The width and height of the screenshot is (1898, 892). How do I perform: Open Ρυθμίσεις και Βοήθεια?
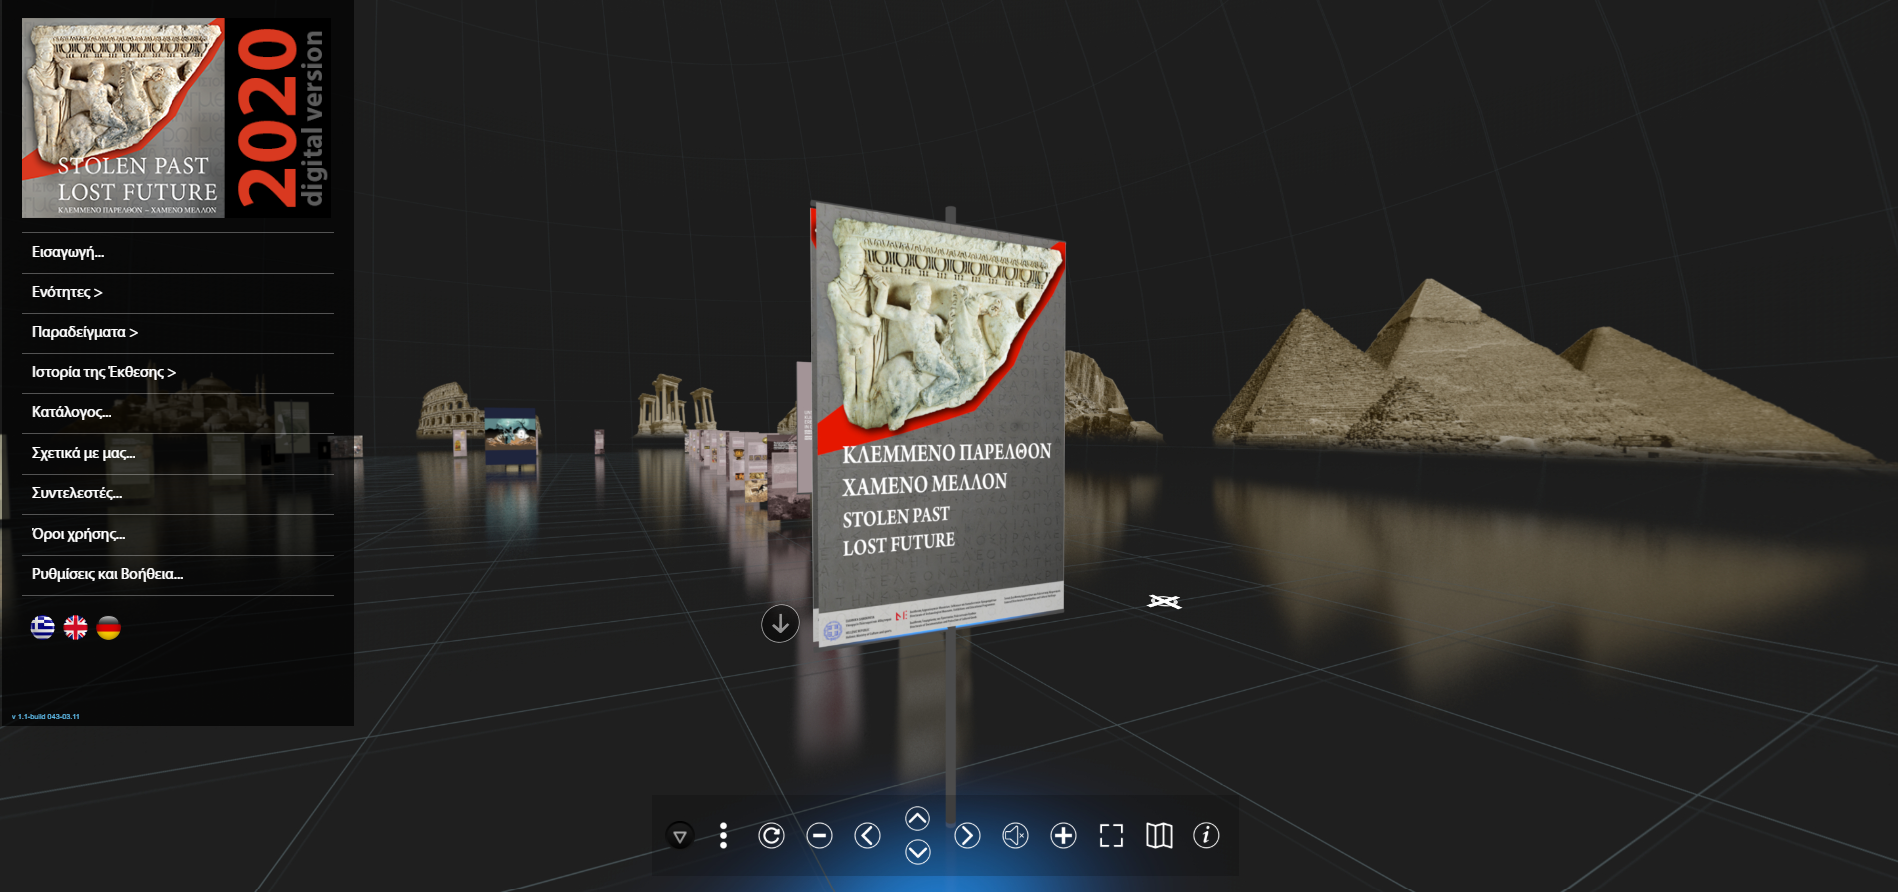coord(107,574)
